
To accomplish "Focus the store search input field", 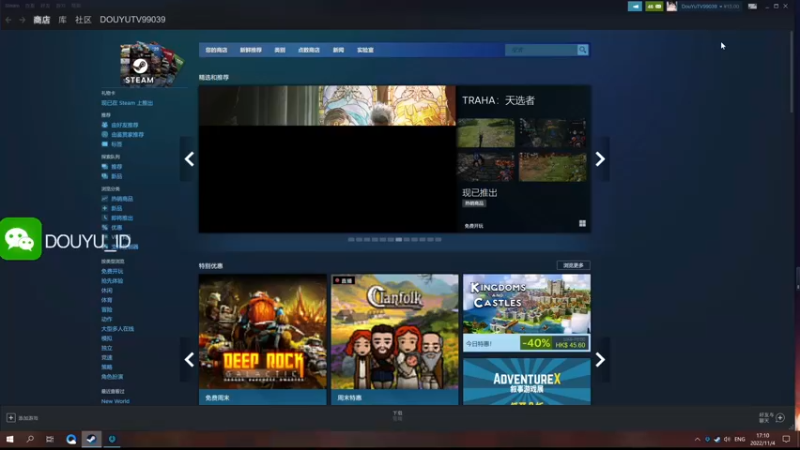I will [541, 50].
